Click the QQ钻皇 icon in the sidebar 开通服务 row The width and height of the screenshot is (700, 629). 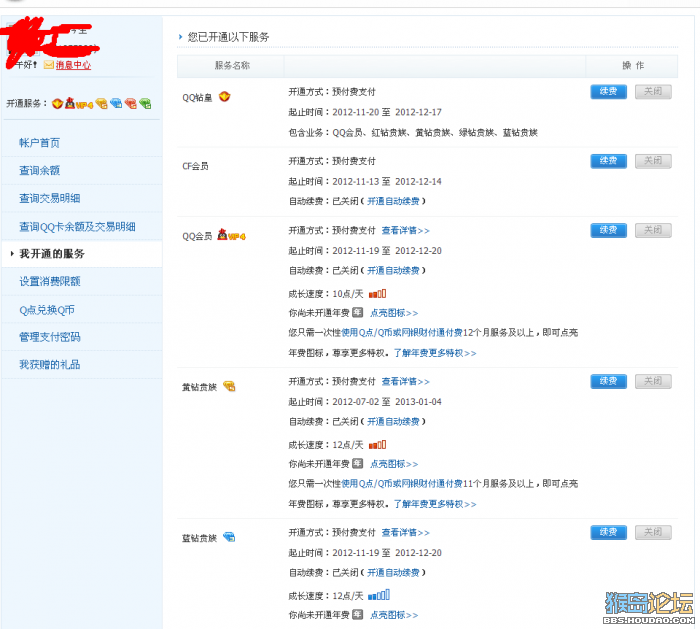57,104
